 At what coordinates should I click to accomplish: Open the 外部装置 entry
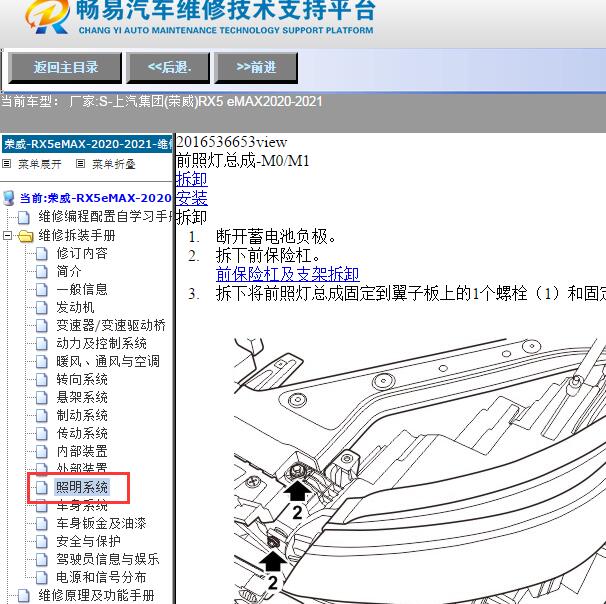[x=82, y=468]
